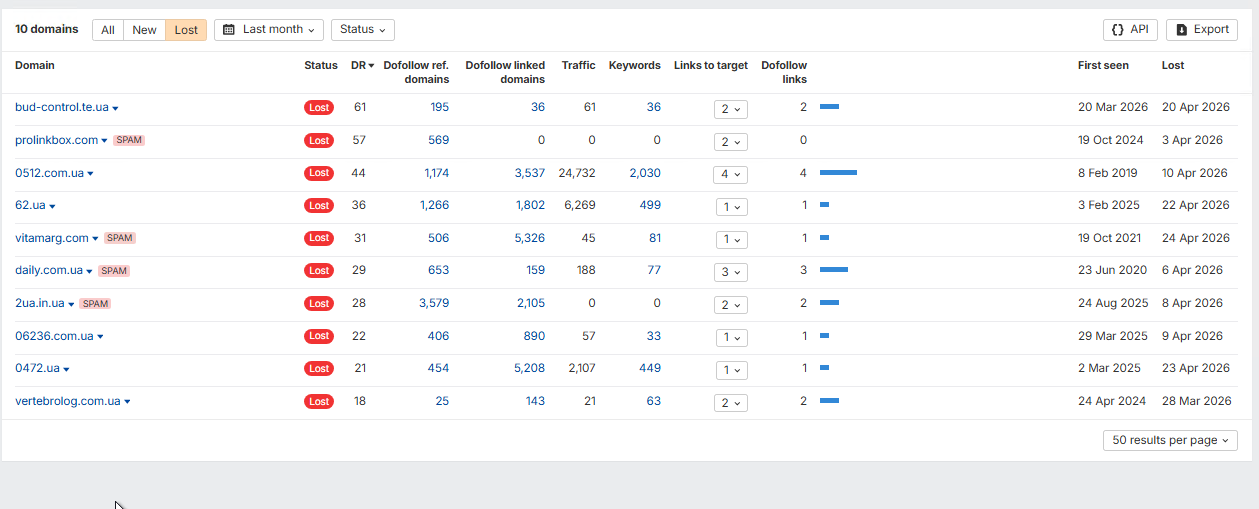Click dofollow linked domains value 5,326
Image resolution: width=1259 pixels, height=509 pixels.
(530, 238)
